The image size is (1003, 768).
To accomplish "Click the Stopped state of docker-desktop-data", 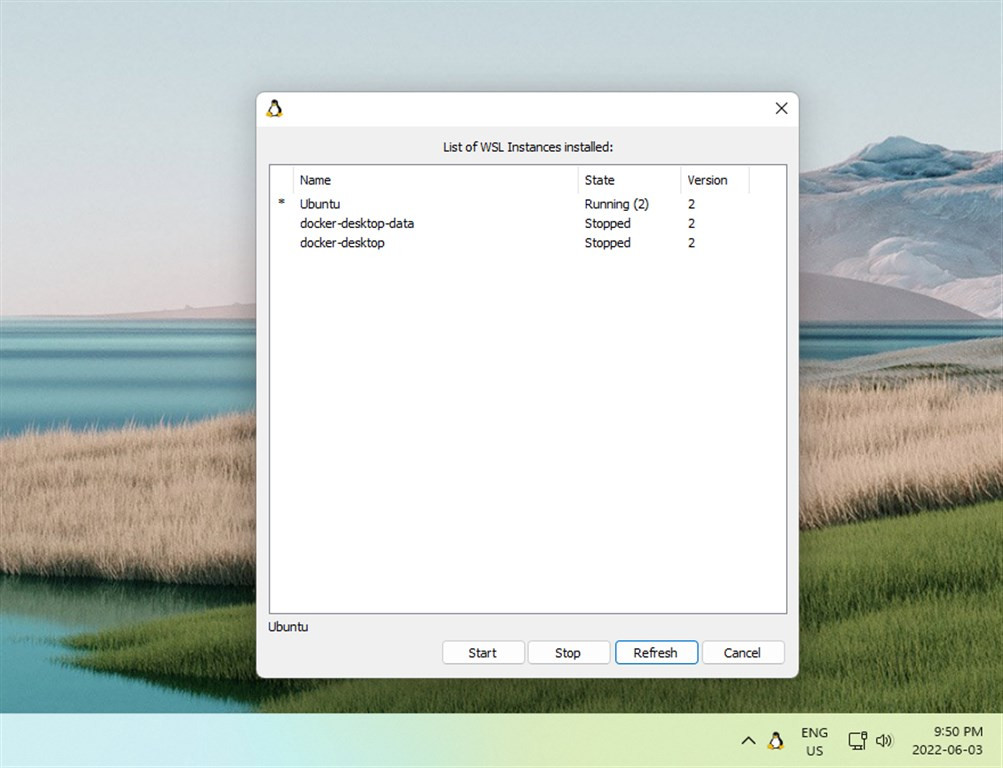I will 608,223.
